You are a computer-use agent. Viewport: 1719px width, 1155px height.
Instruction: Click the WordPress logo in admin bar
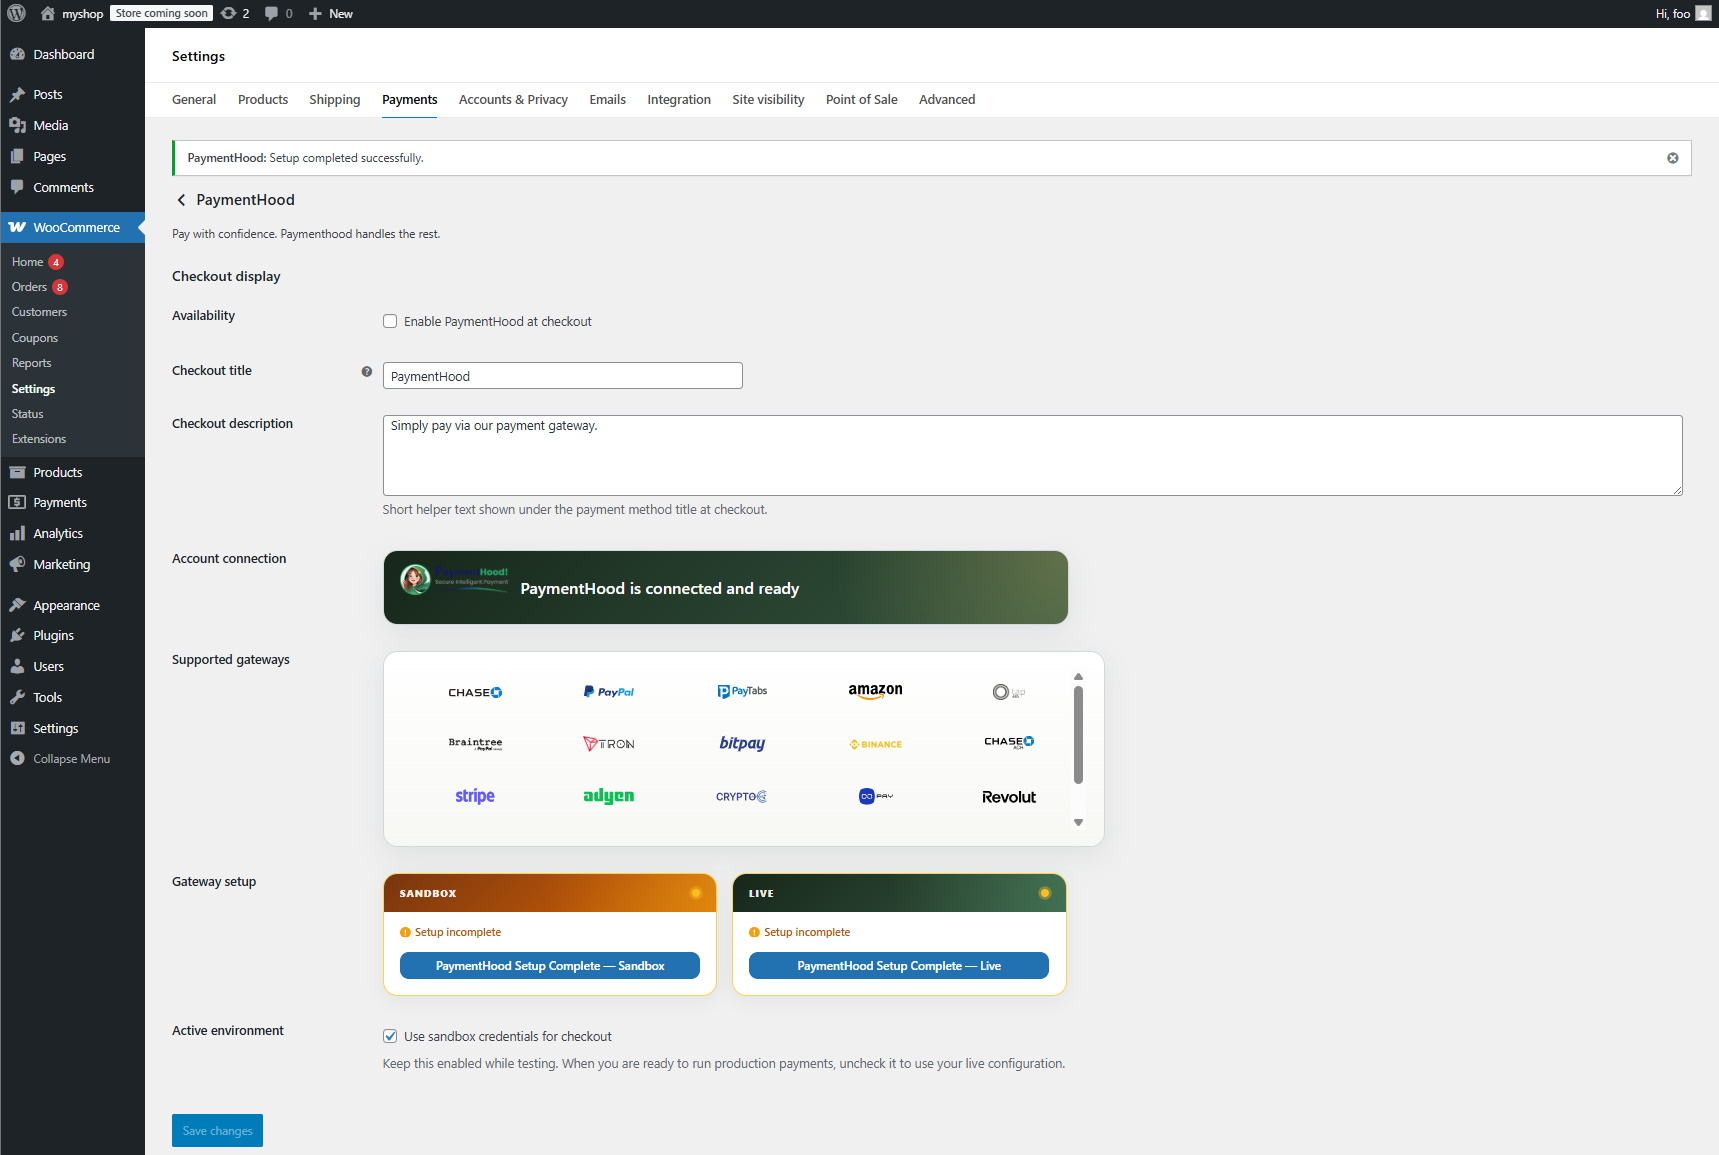tap(16, 14)
